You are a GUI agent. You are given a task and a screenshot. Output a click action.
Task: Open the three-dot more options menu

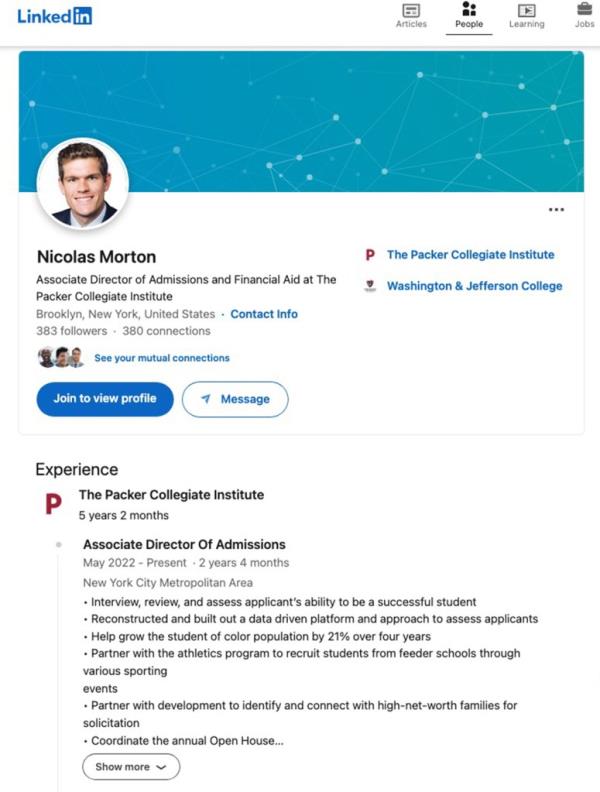coord(556,209)
